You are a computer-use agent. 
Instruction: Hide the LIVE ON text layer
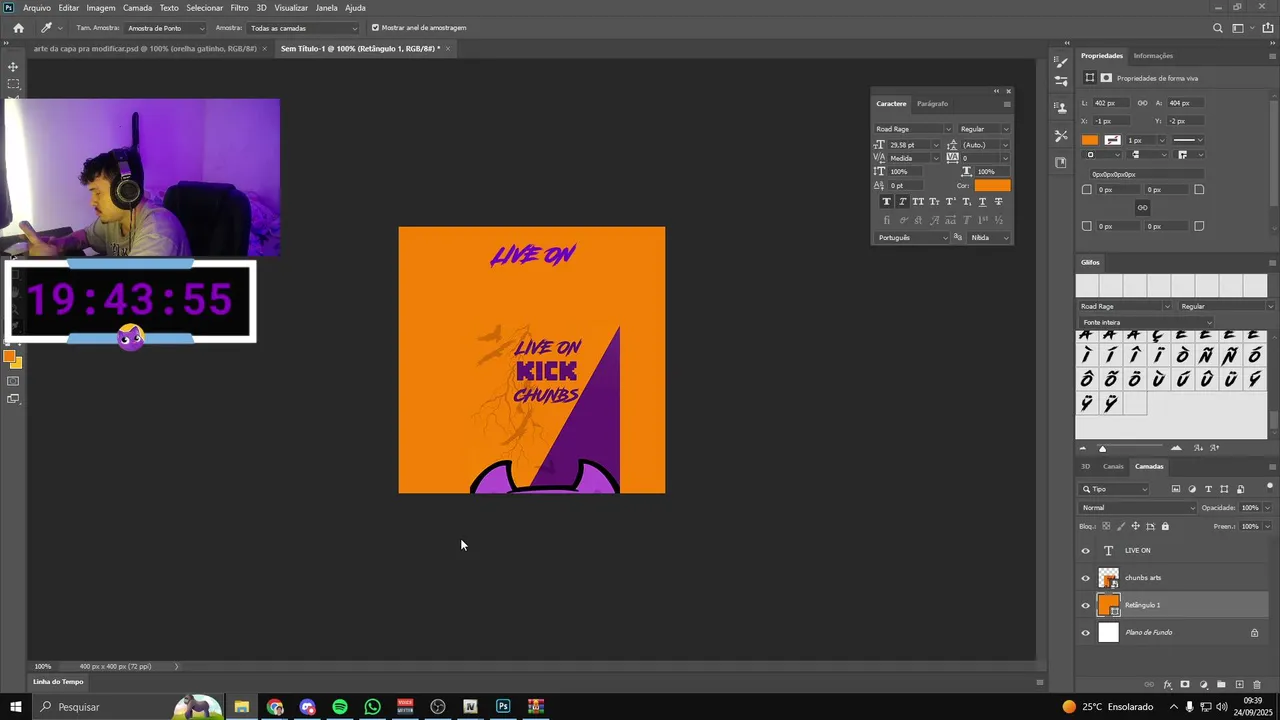(x=1086, y=551)
